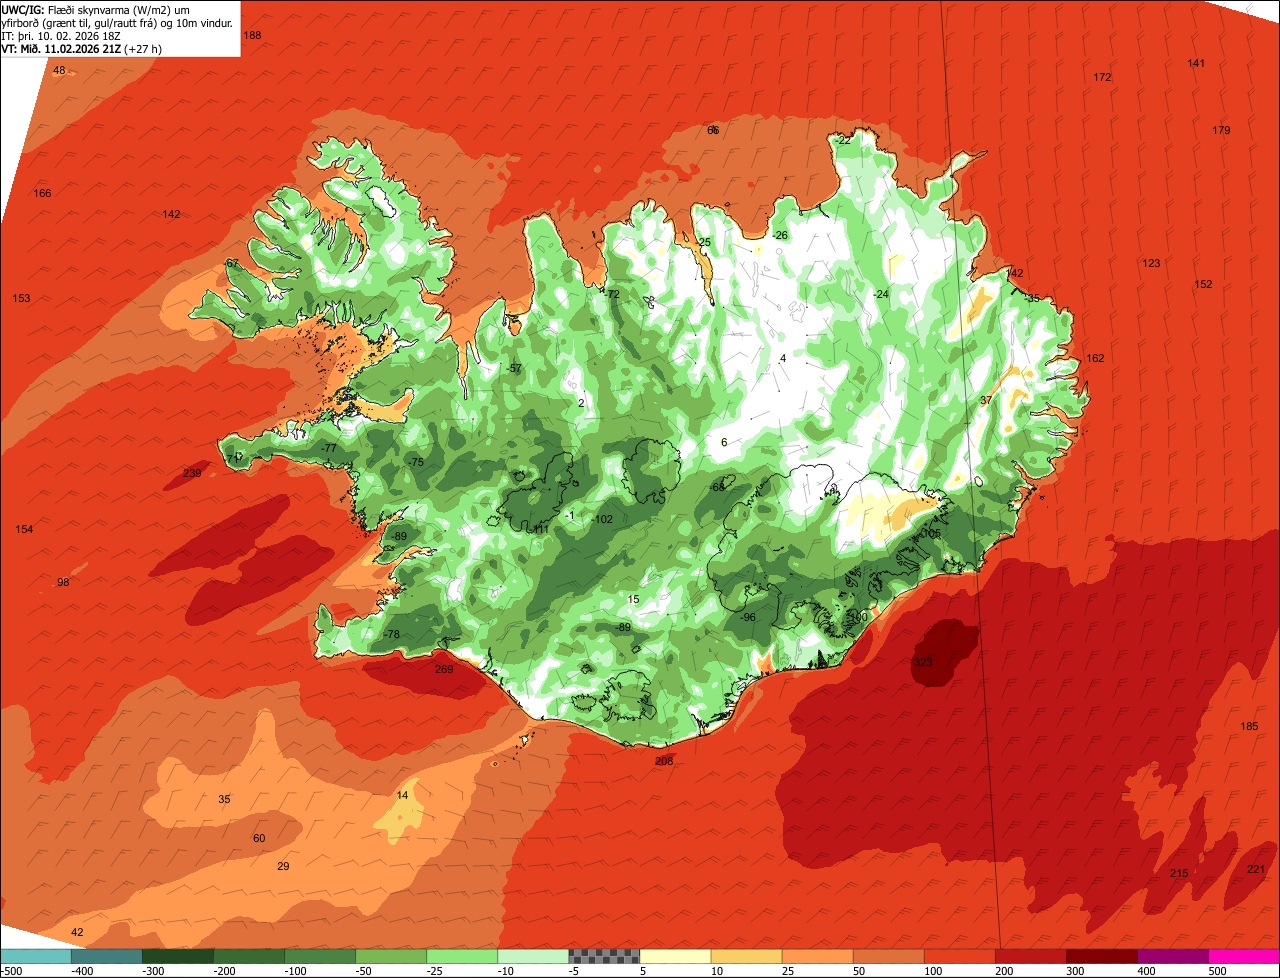Image resolution: width=1280 pixels, height=978 pixels.
Task: Click the map value 221 in the bottom-right
Action: (1256, 869)
